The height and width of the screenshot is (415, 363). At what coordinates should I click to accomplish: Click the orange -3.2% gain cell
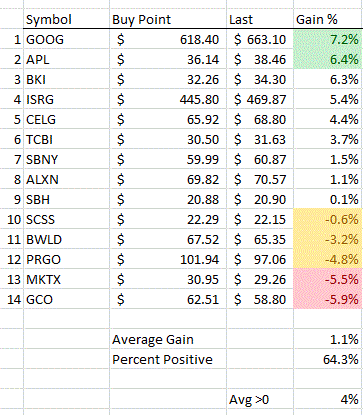click(328, 239)
